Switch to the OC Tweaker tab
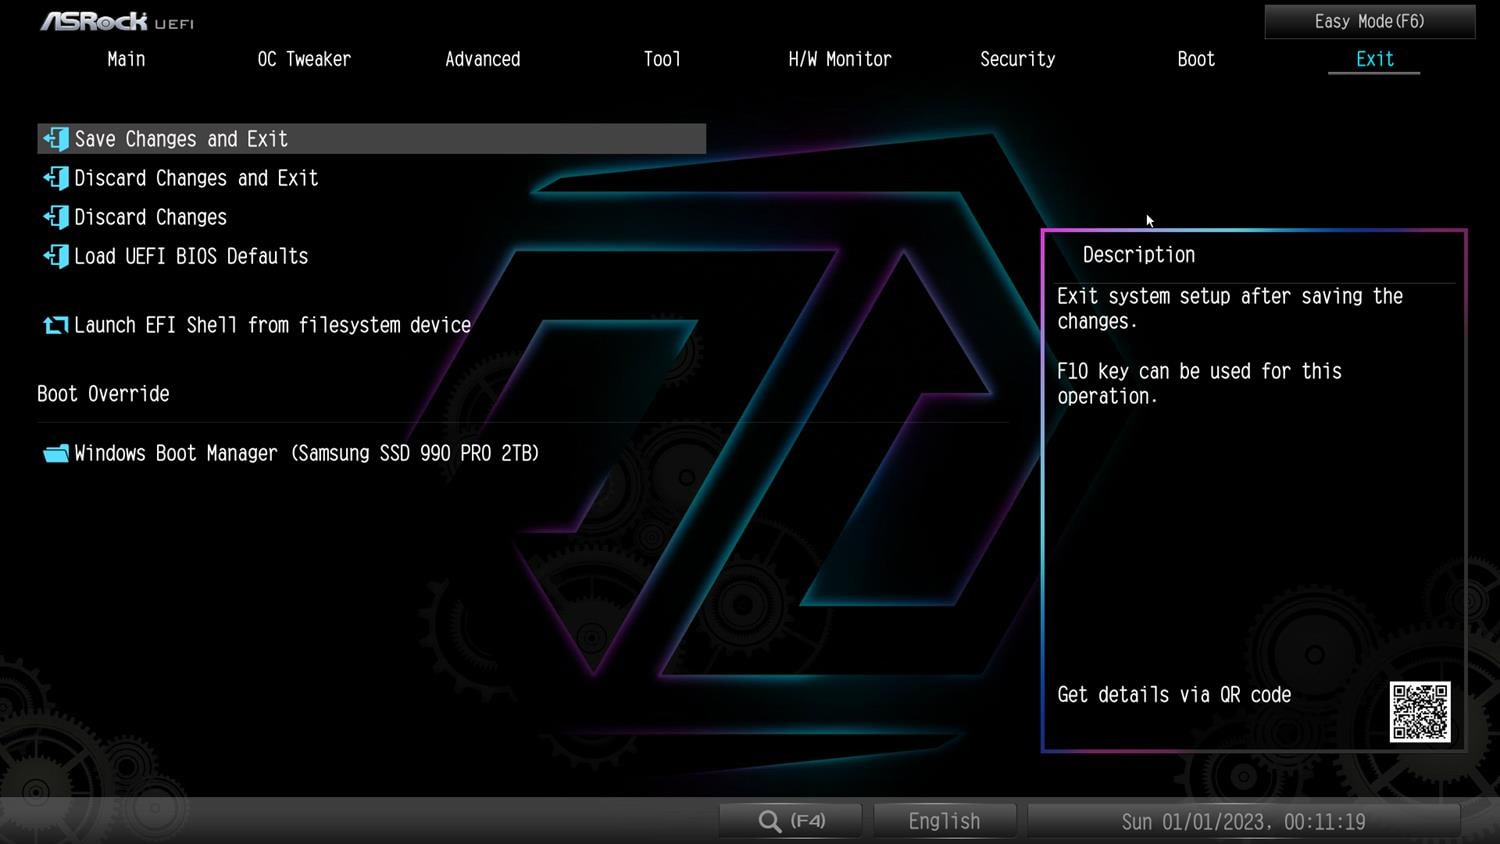1500x844 pixels. tap(304, 59)
